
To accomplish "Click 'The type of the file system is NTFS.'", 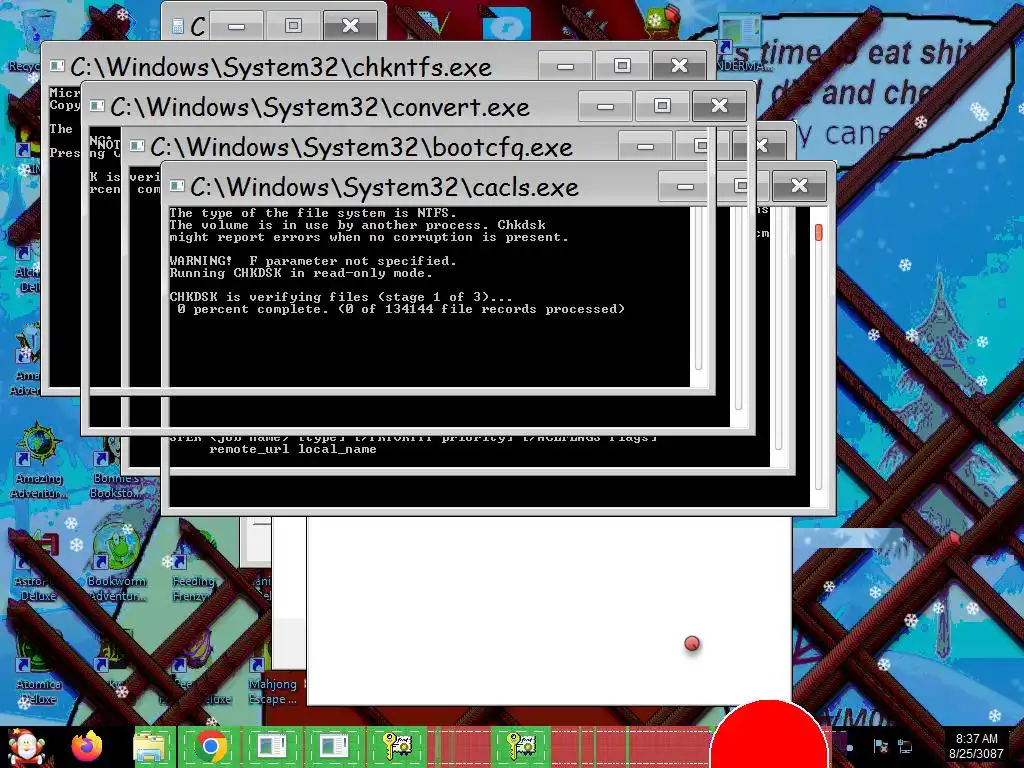I will click(313, 213).
